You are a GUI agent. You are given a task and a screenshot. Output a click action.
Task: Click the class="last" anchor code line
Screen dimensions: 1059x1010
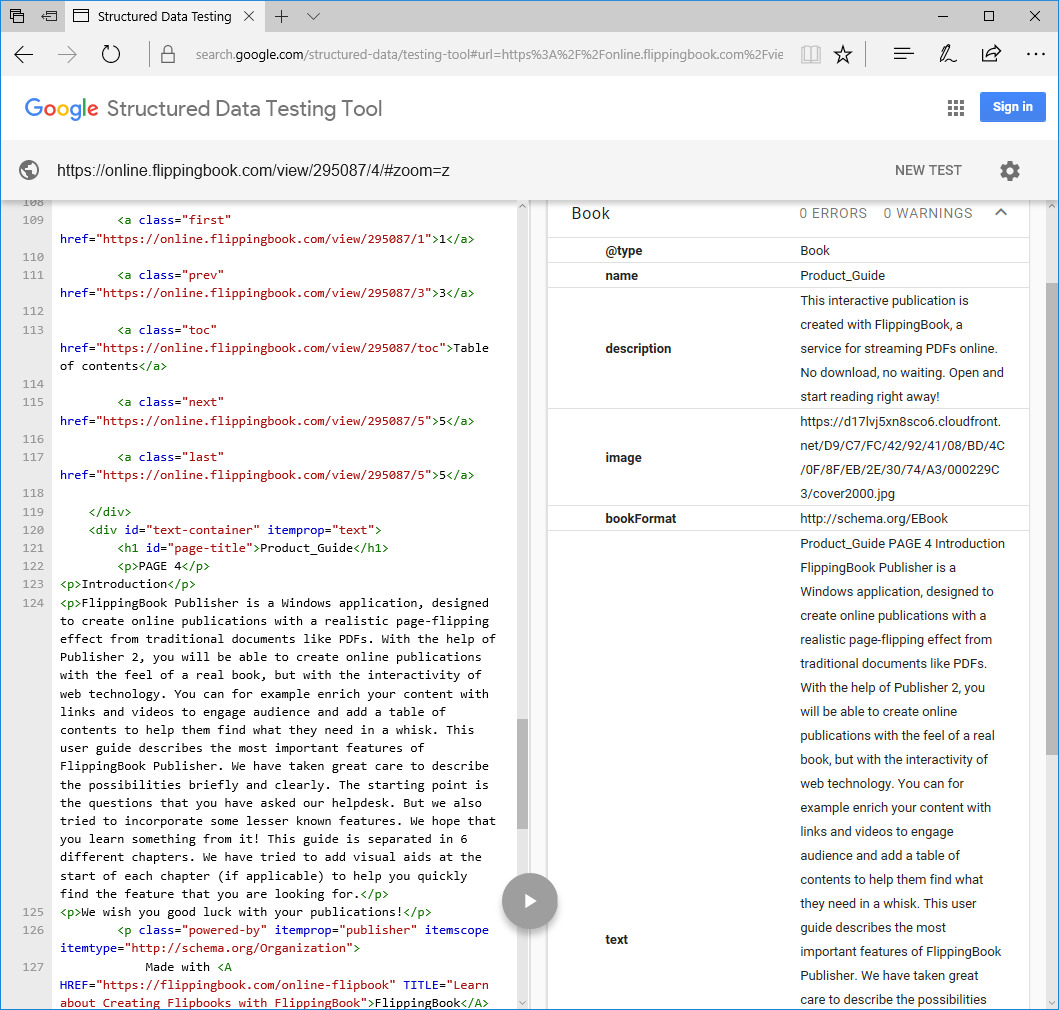170,457
